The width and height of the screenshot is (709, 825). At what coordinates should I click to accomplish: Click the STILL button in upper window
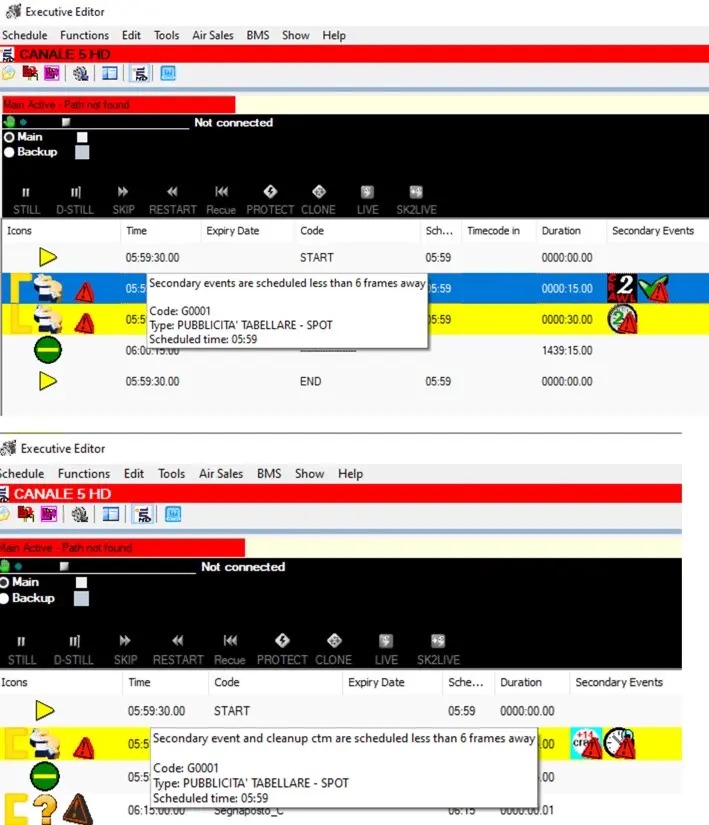(26, 193)
